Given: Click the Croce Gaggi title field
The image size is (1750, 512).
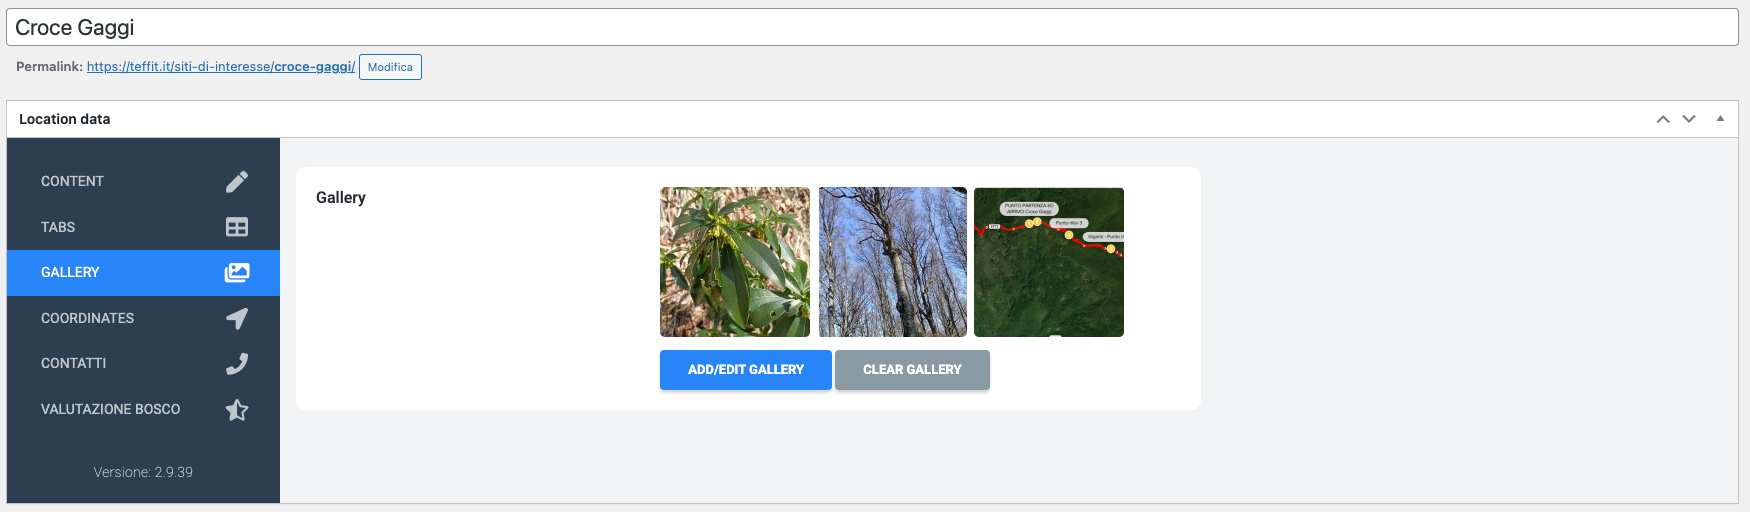Looking at the screenshot, I should point(872,27).
